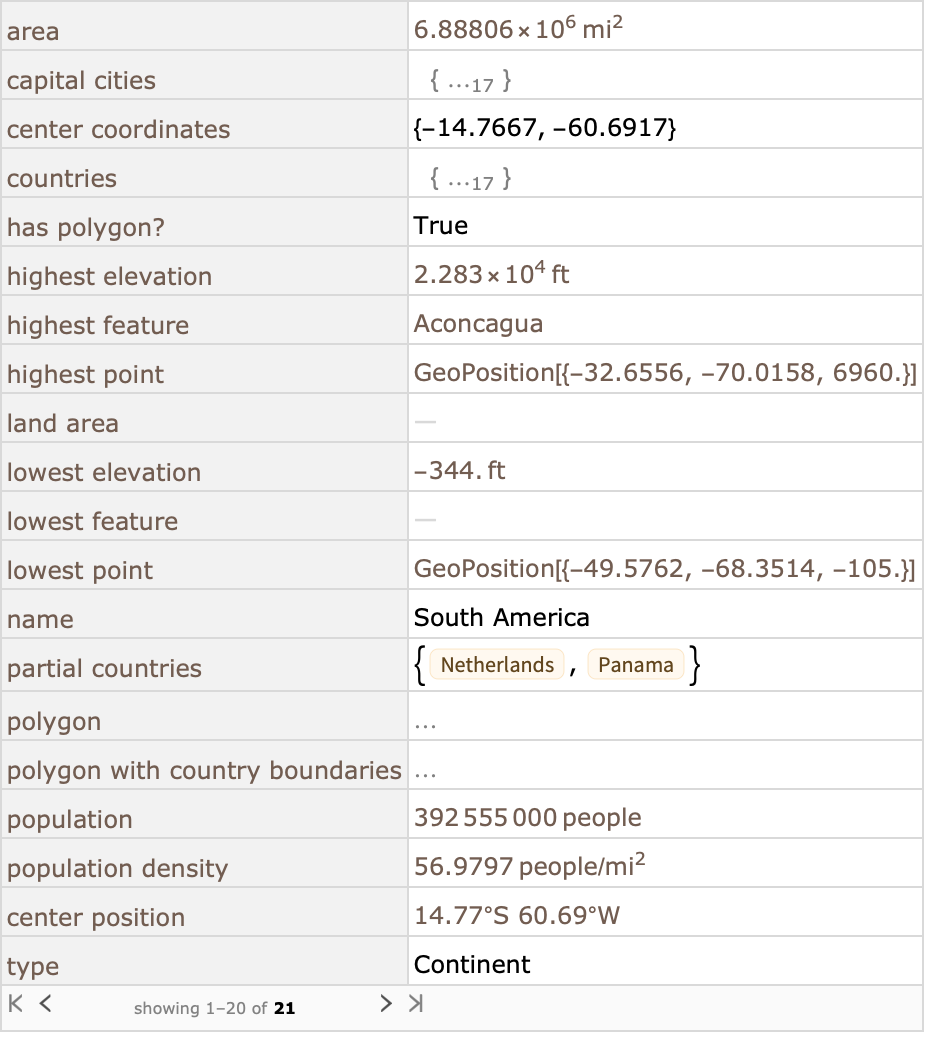Open the Netherlands entity

pyautogui.click(x=497, y=665)
